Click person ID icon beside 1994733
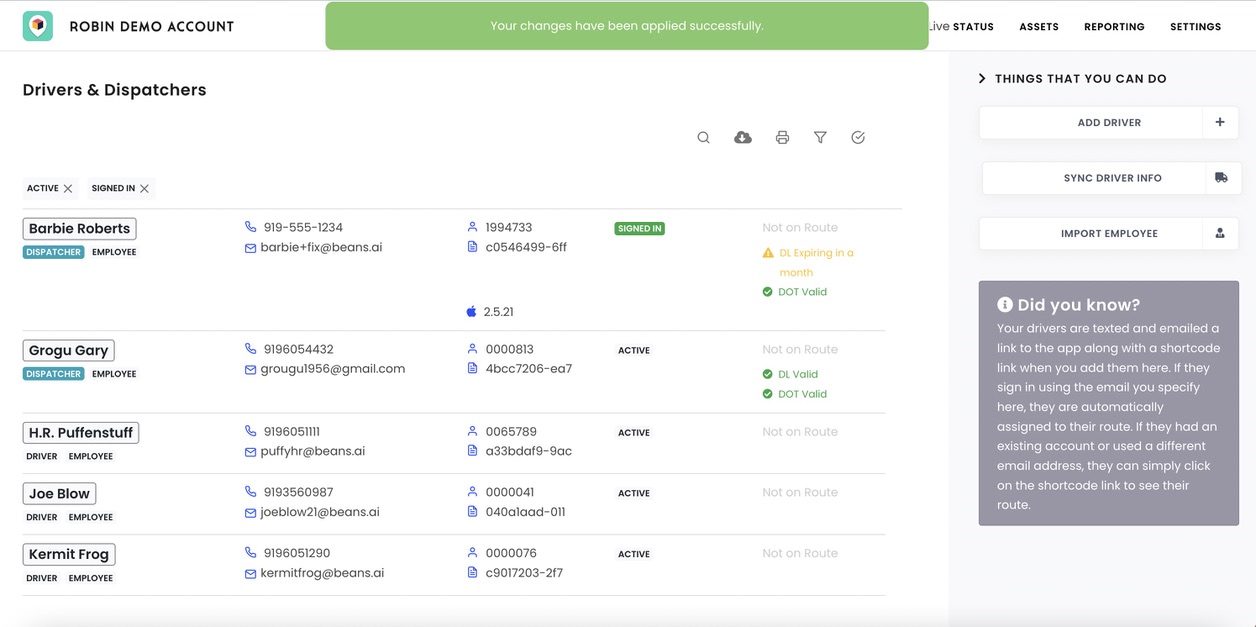Viewport: 1256px width, 627px height. click(472, 227)
